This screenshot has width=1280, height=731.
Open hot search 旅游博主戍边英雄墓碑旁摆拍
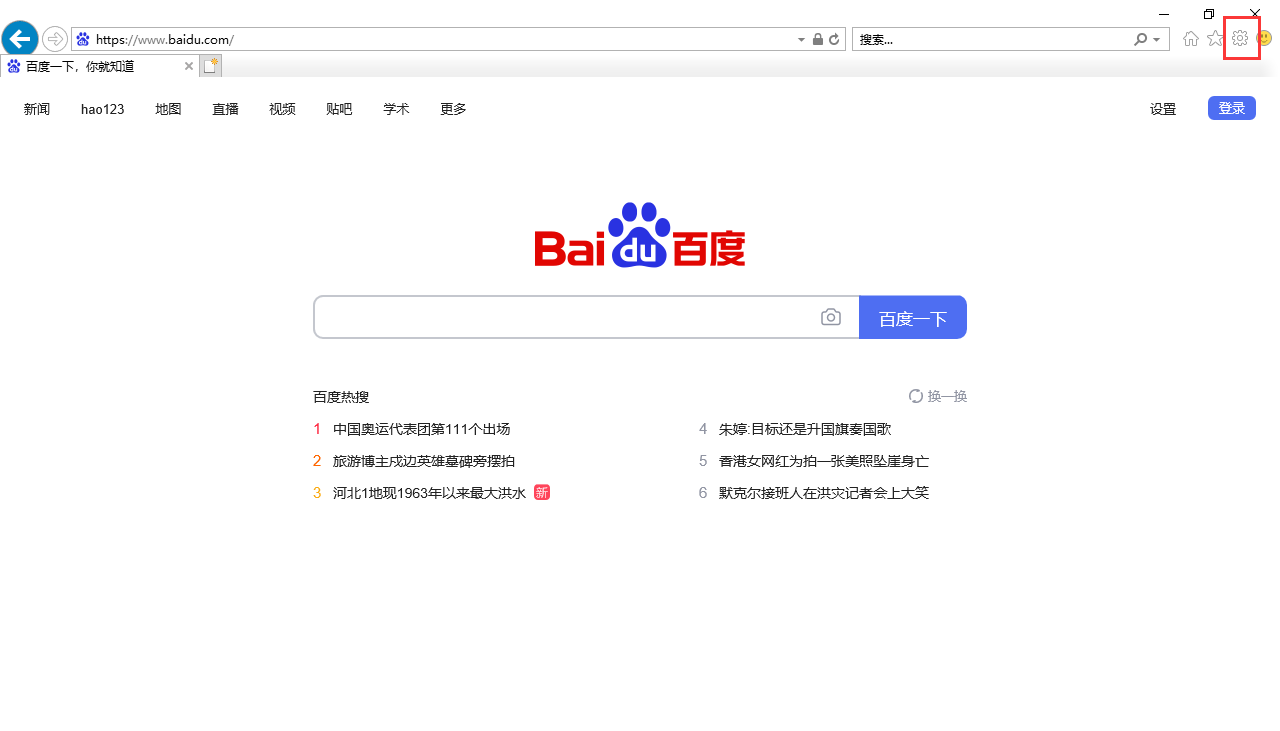[x=424, y=461]
